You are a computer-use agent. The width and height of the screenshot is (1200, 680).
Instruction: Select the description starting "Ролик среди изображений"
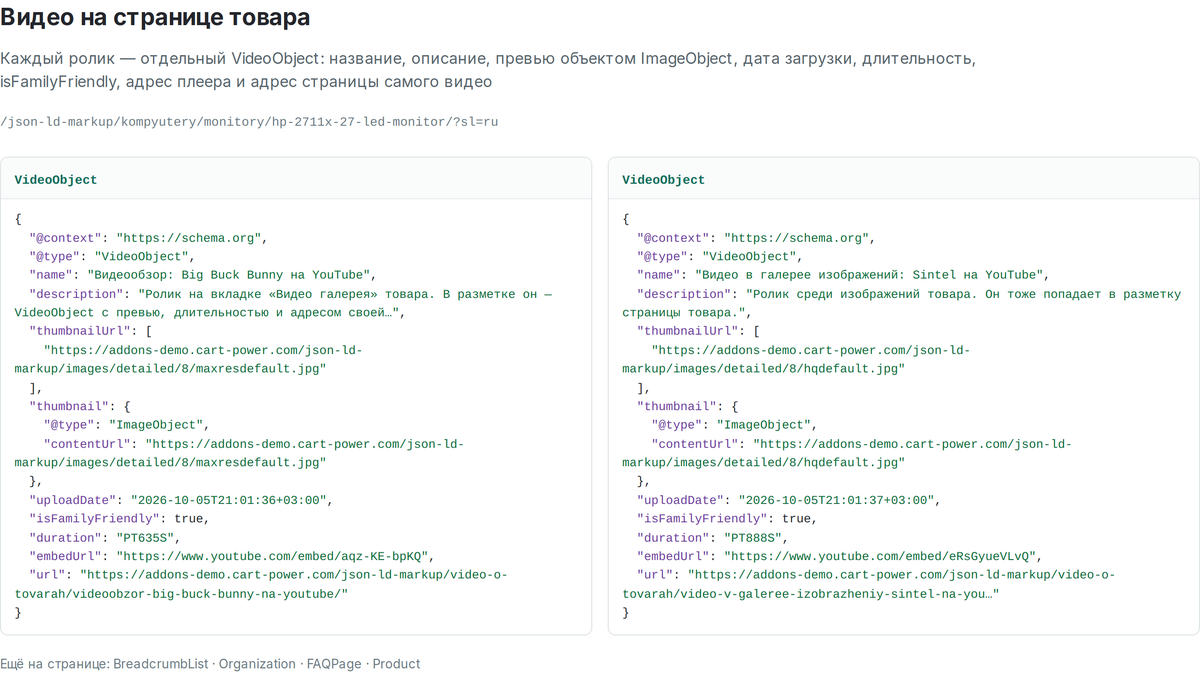click(x=902, y=303)
